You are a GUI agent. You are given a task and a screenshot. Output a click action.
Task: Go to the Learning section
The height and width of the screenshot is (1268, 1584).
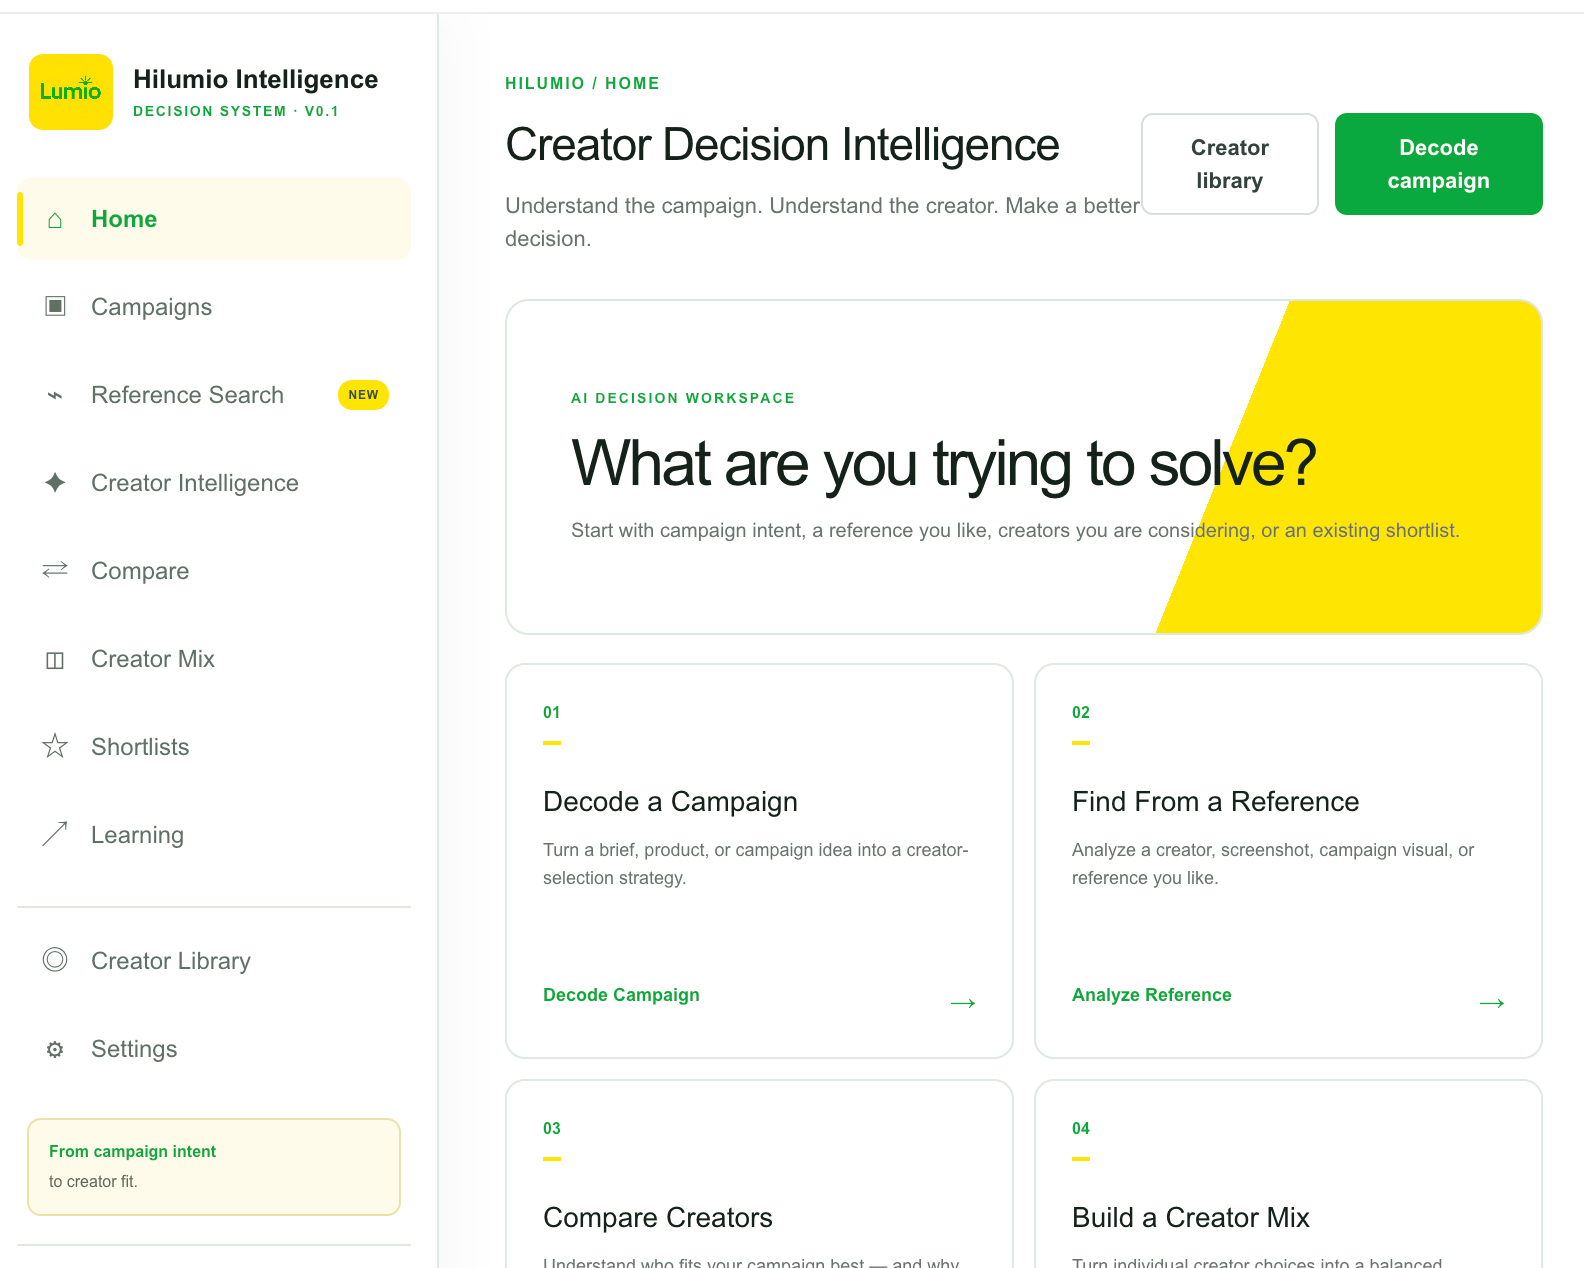point(214,835)
